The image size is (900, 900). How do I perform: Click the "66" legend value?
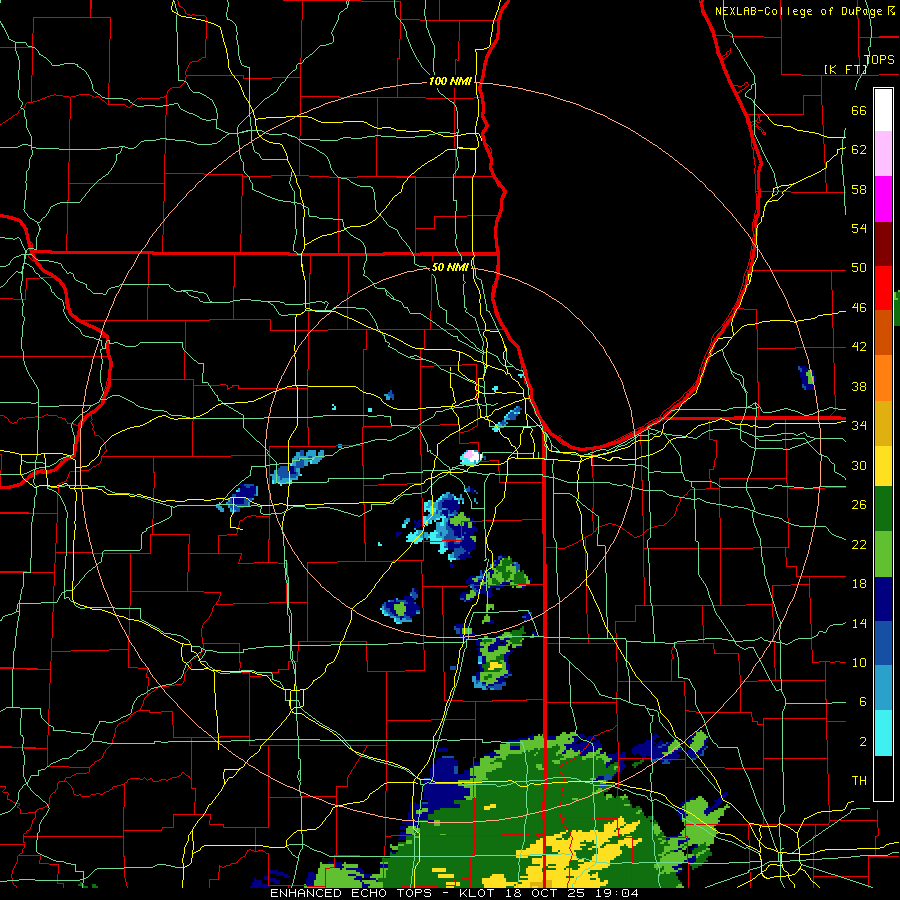859,110
